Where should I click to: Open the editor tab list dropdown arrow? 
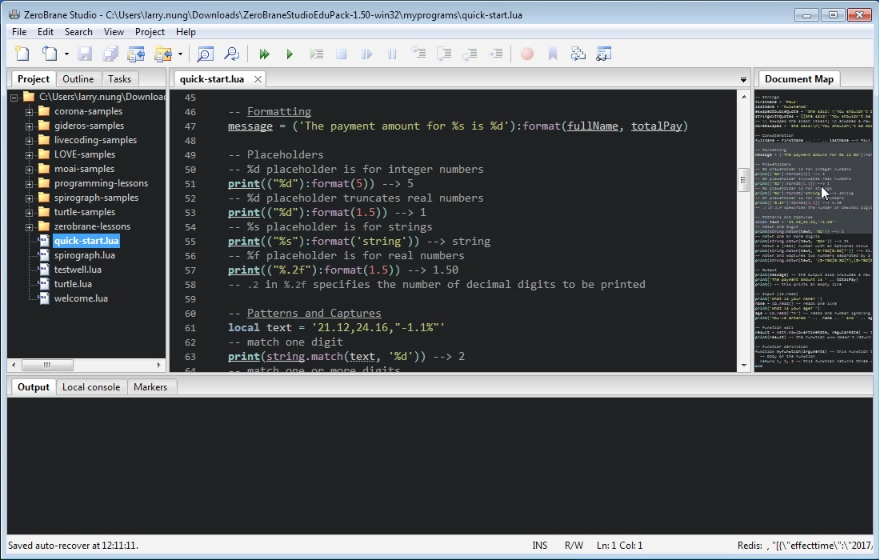click(x=743, y=80)
